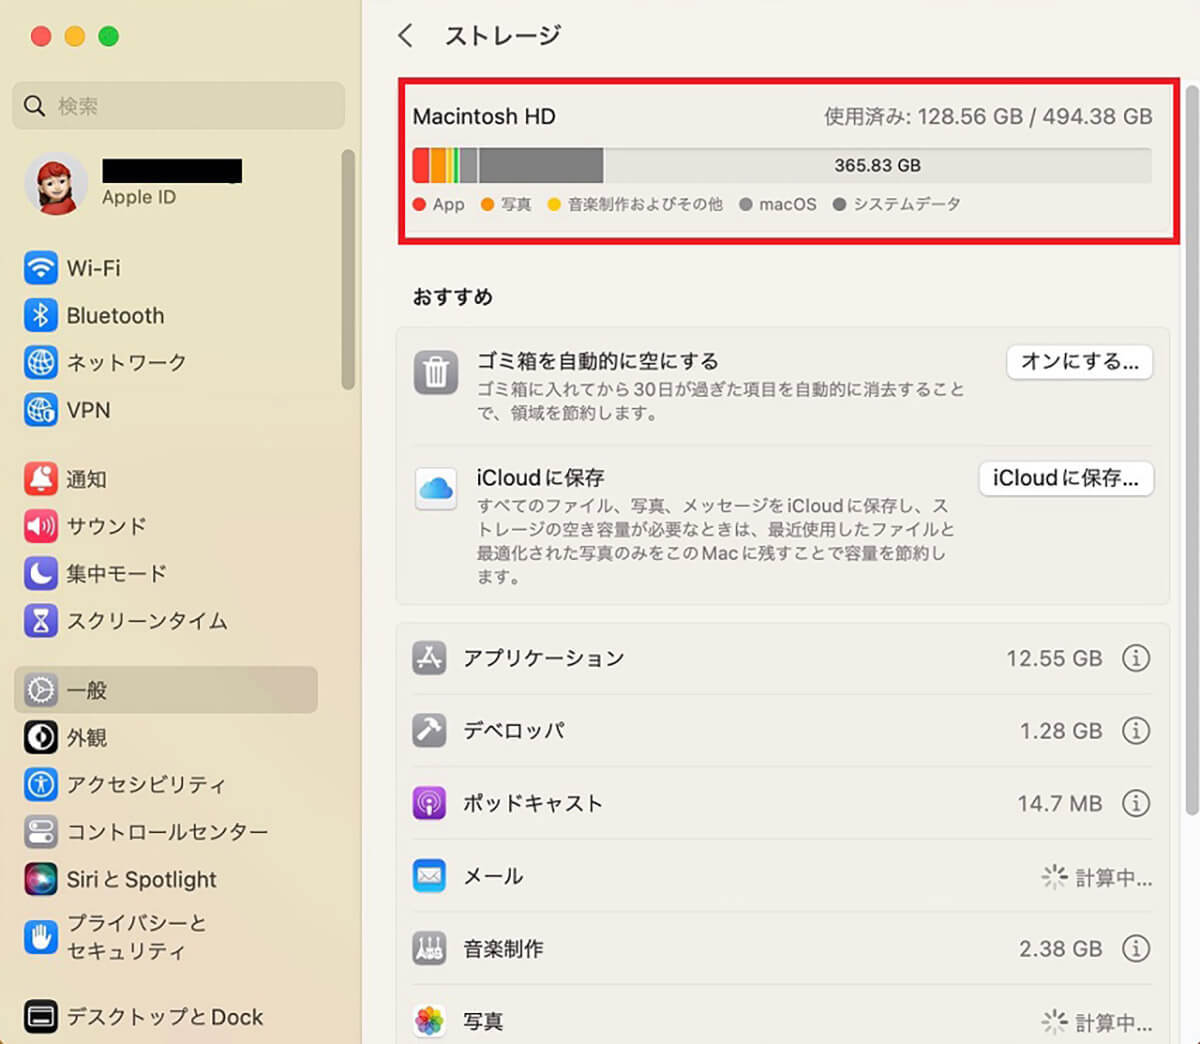
Task: Click the Macintosh HD title
Action: (x=484, y=116)
